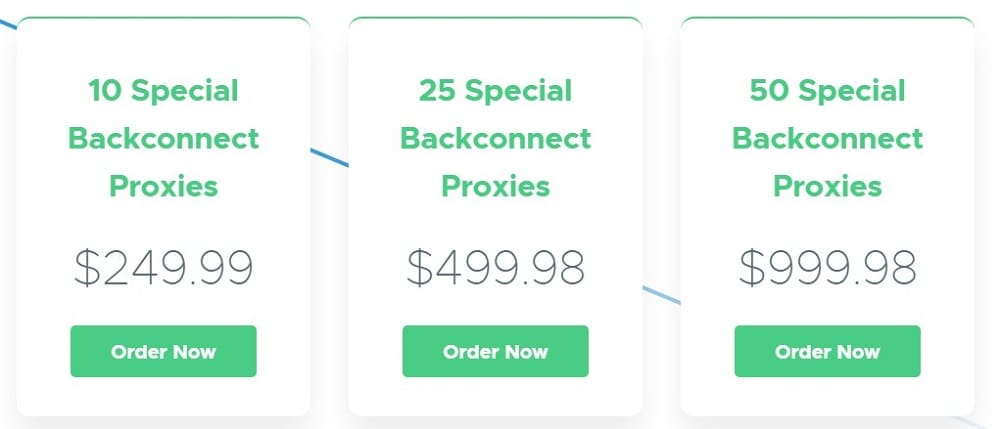Click the word Proxies in the 25 Special card
The image size is (1000, 429).
[496, 187]
